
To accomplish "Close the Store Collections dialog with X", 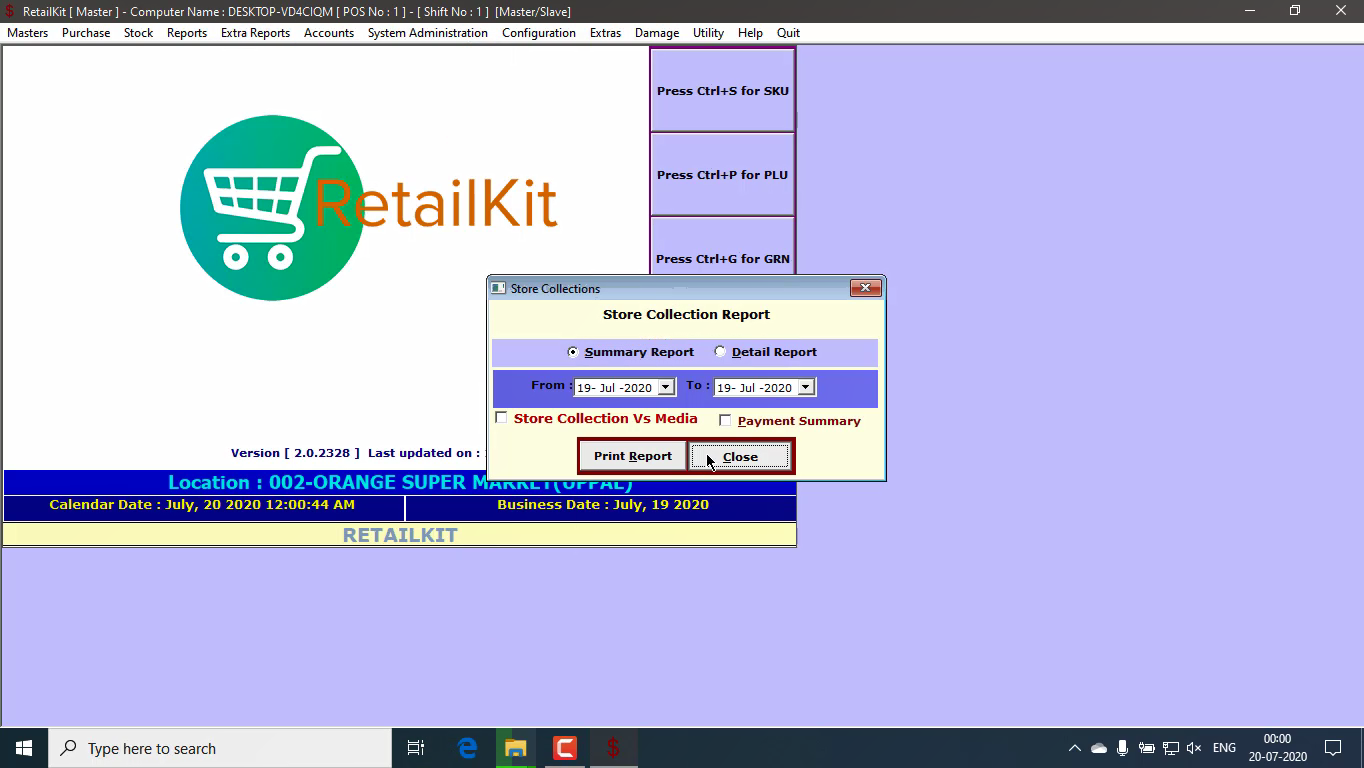I will click(866, 288).
